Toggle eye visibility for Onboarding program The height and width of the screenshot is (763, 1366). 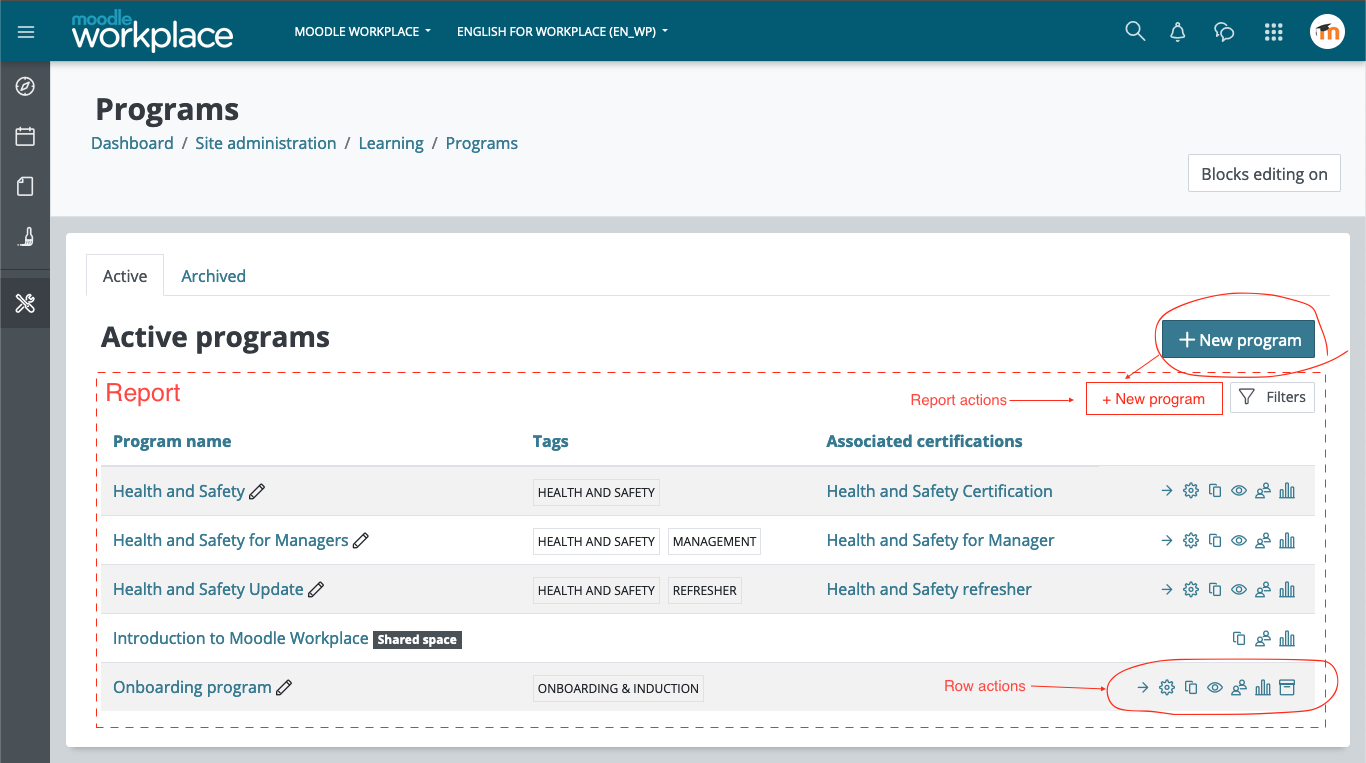pyautogui.click(x=1215, y=687)
